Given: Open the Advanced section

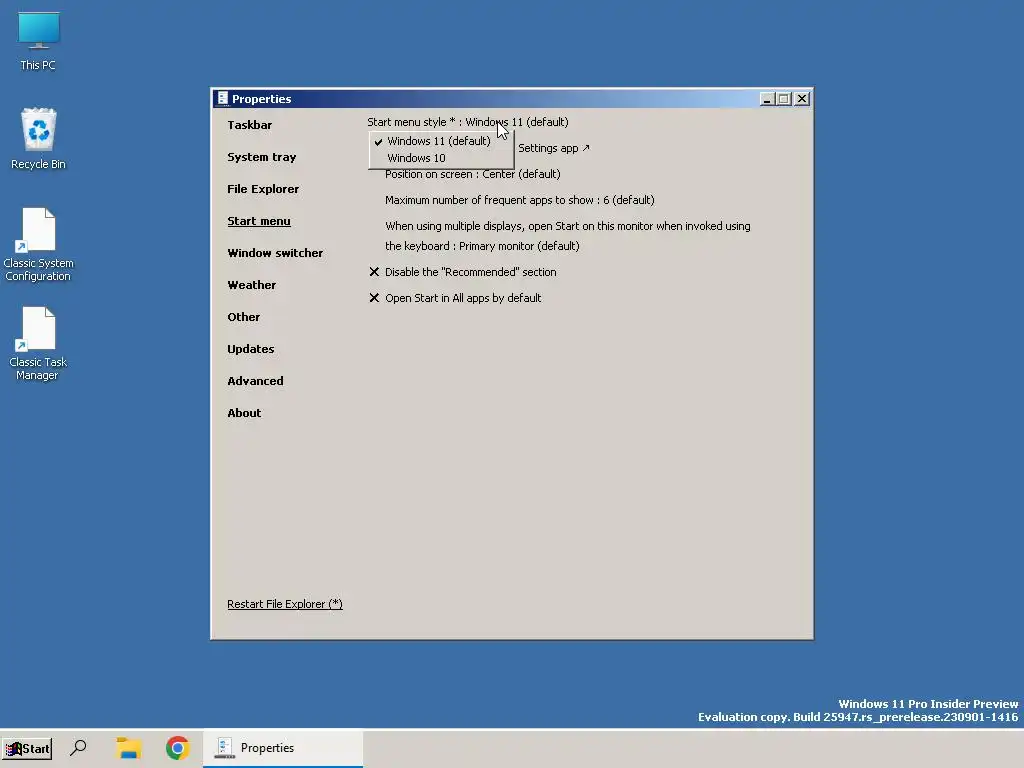Looking at the screenshot, I should coord(255,381).
